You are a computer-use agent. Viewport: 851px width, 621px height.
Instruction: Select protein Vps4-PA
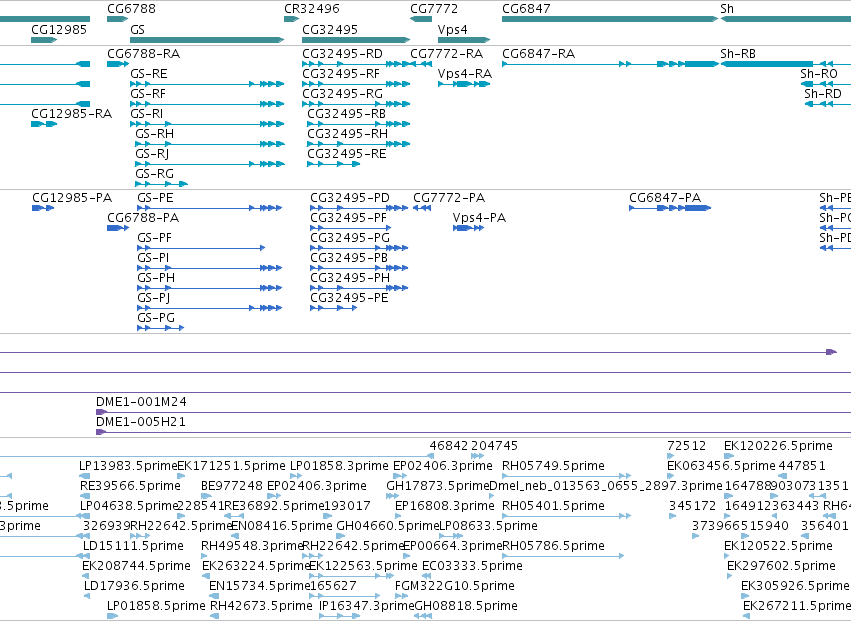[x=468, y=228]
